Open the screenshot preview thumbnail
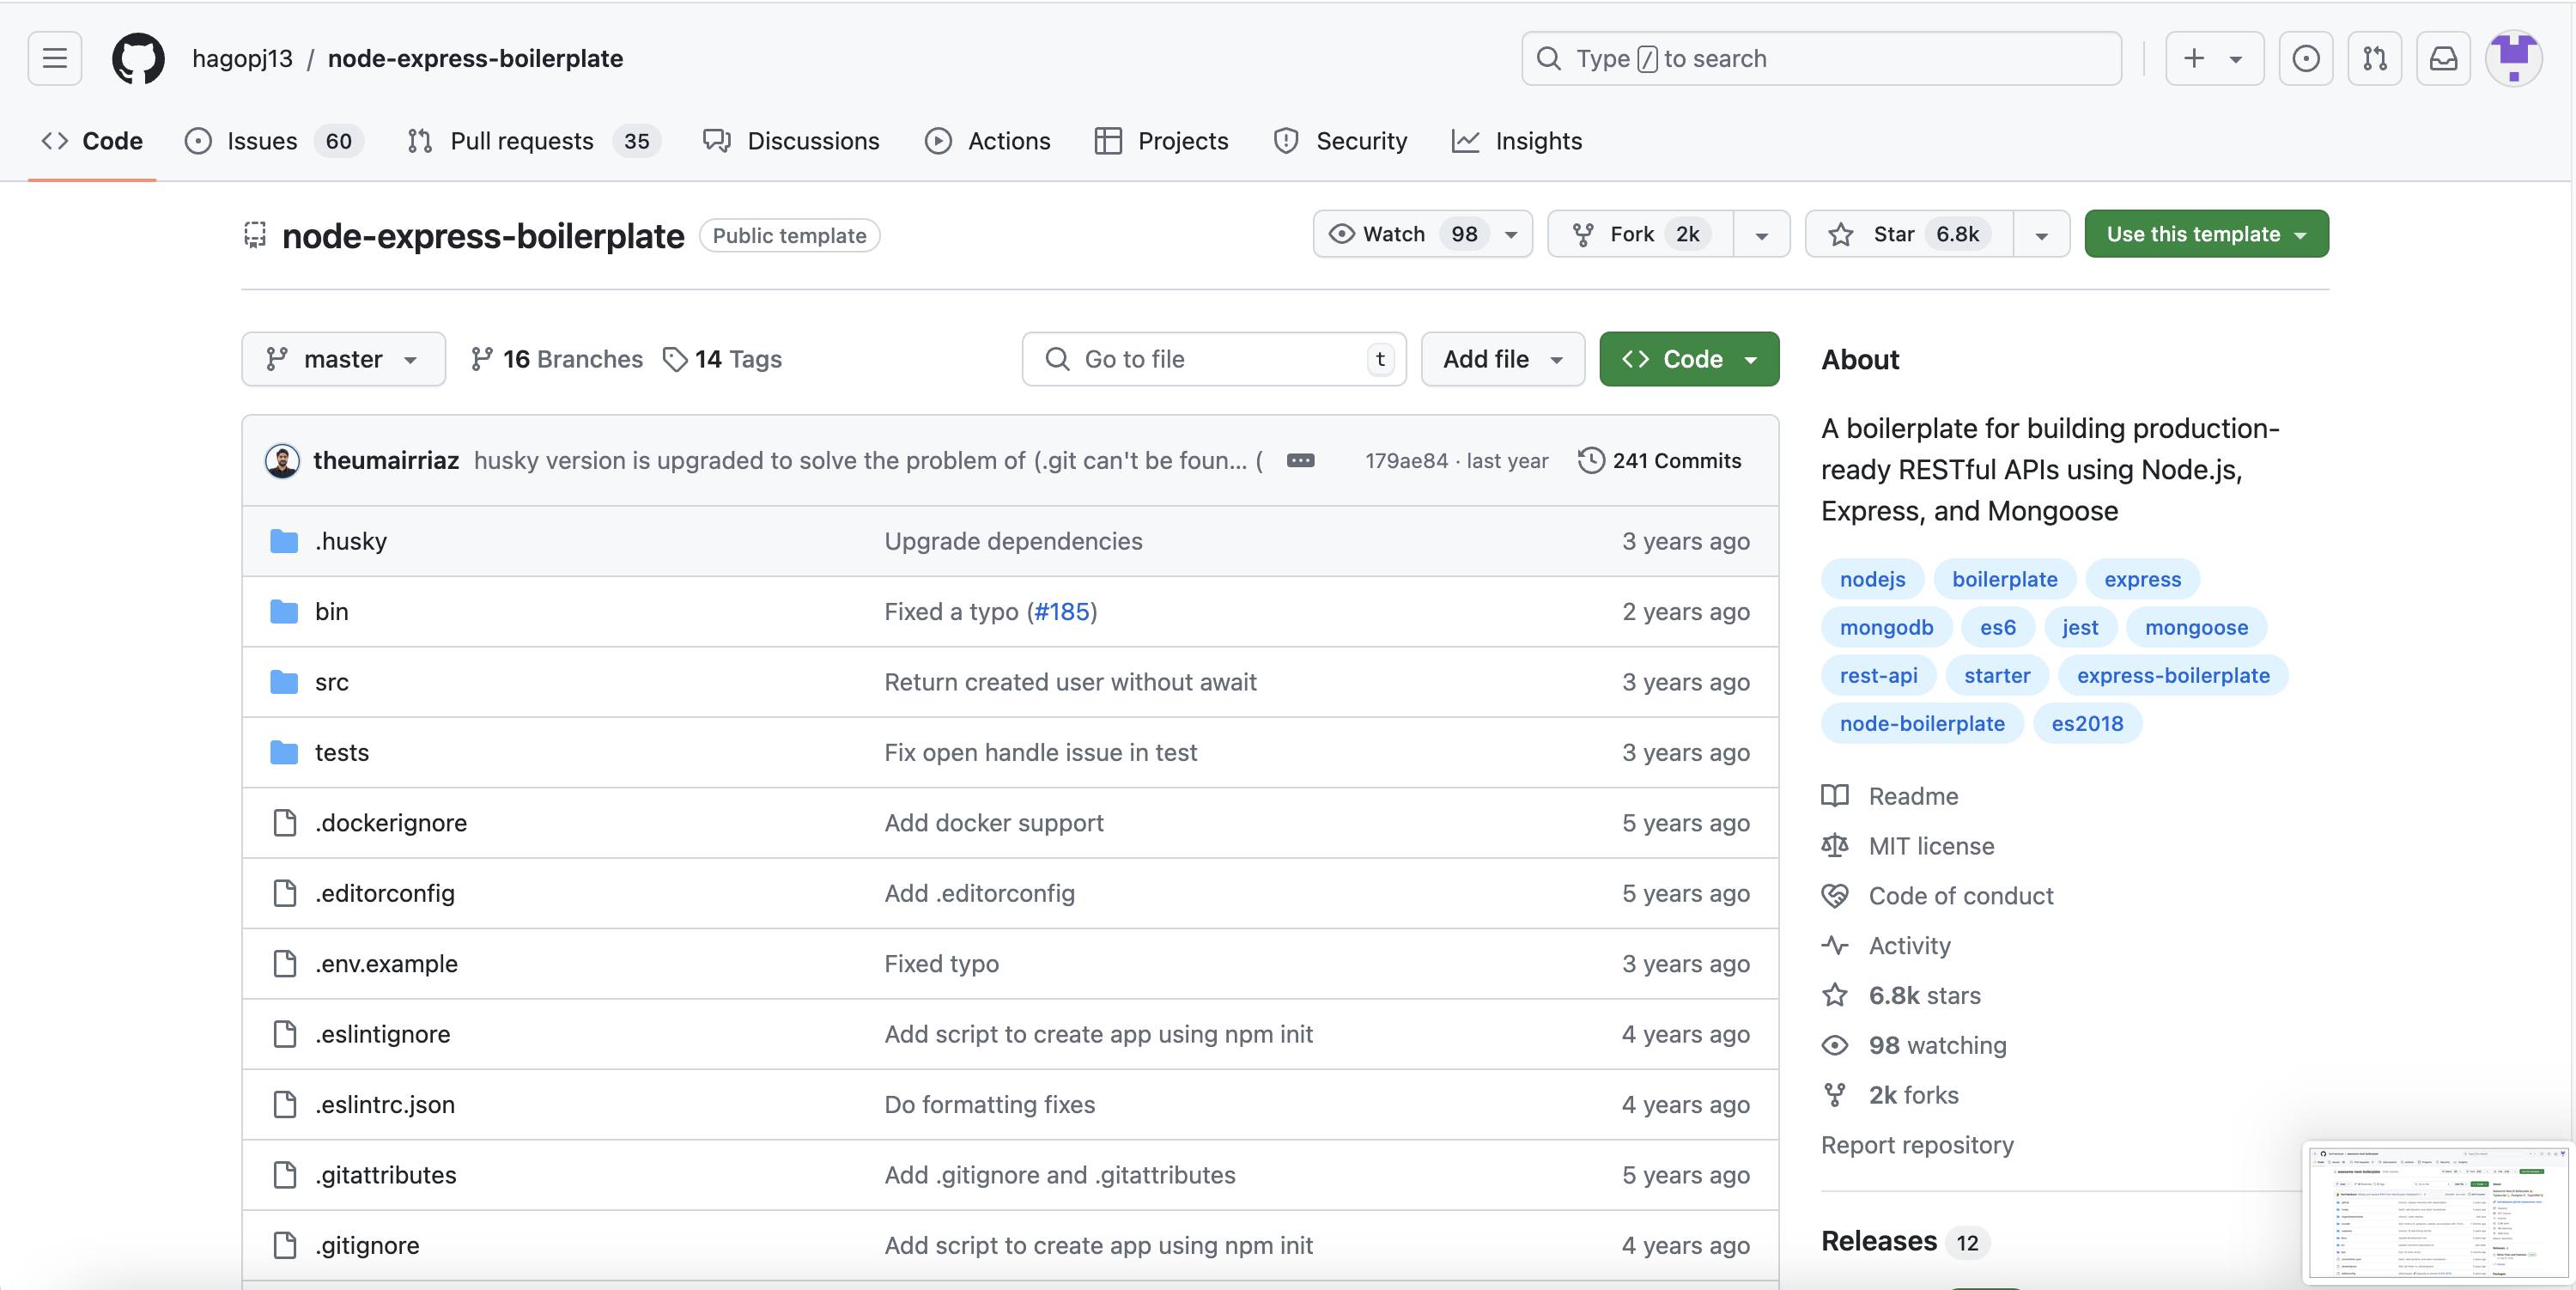Image resolution: width=2576 pixels, height=1290 pixels. pos(2437,1212)
